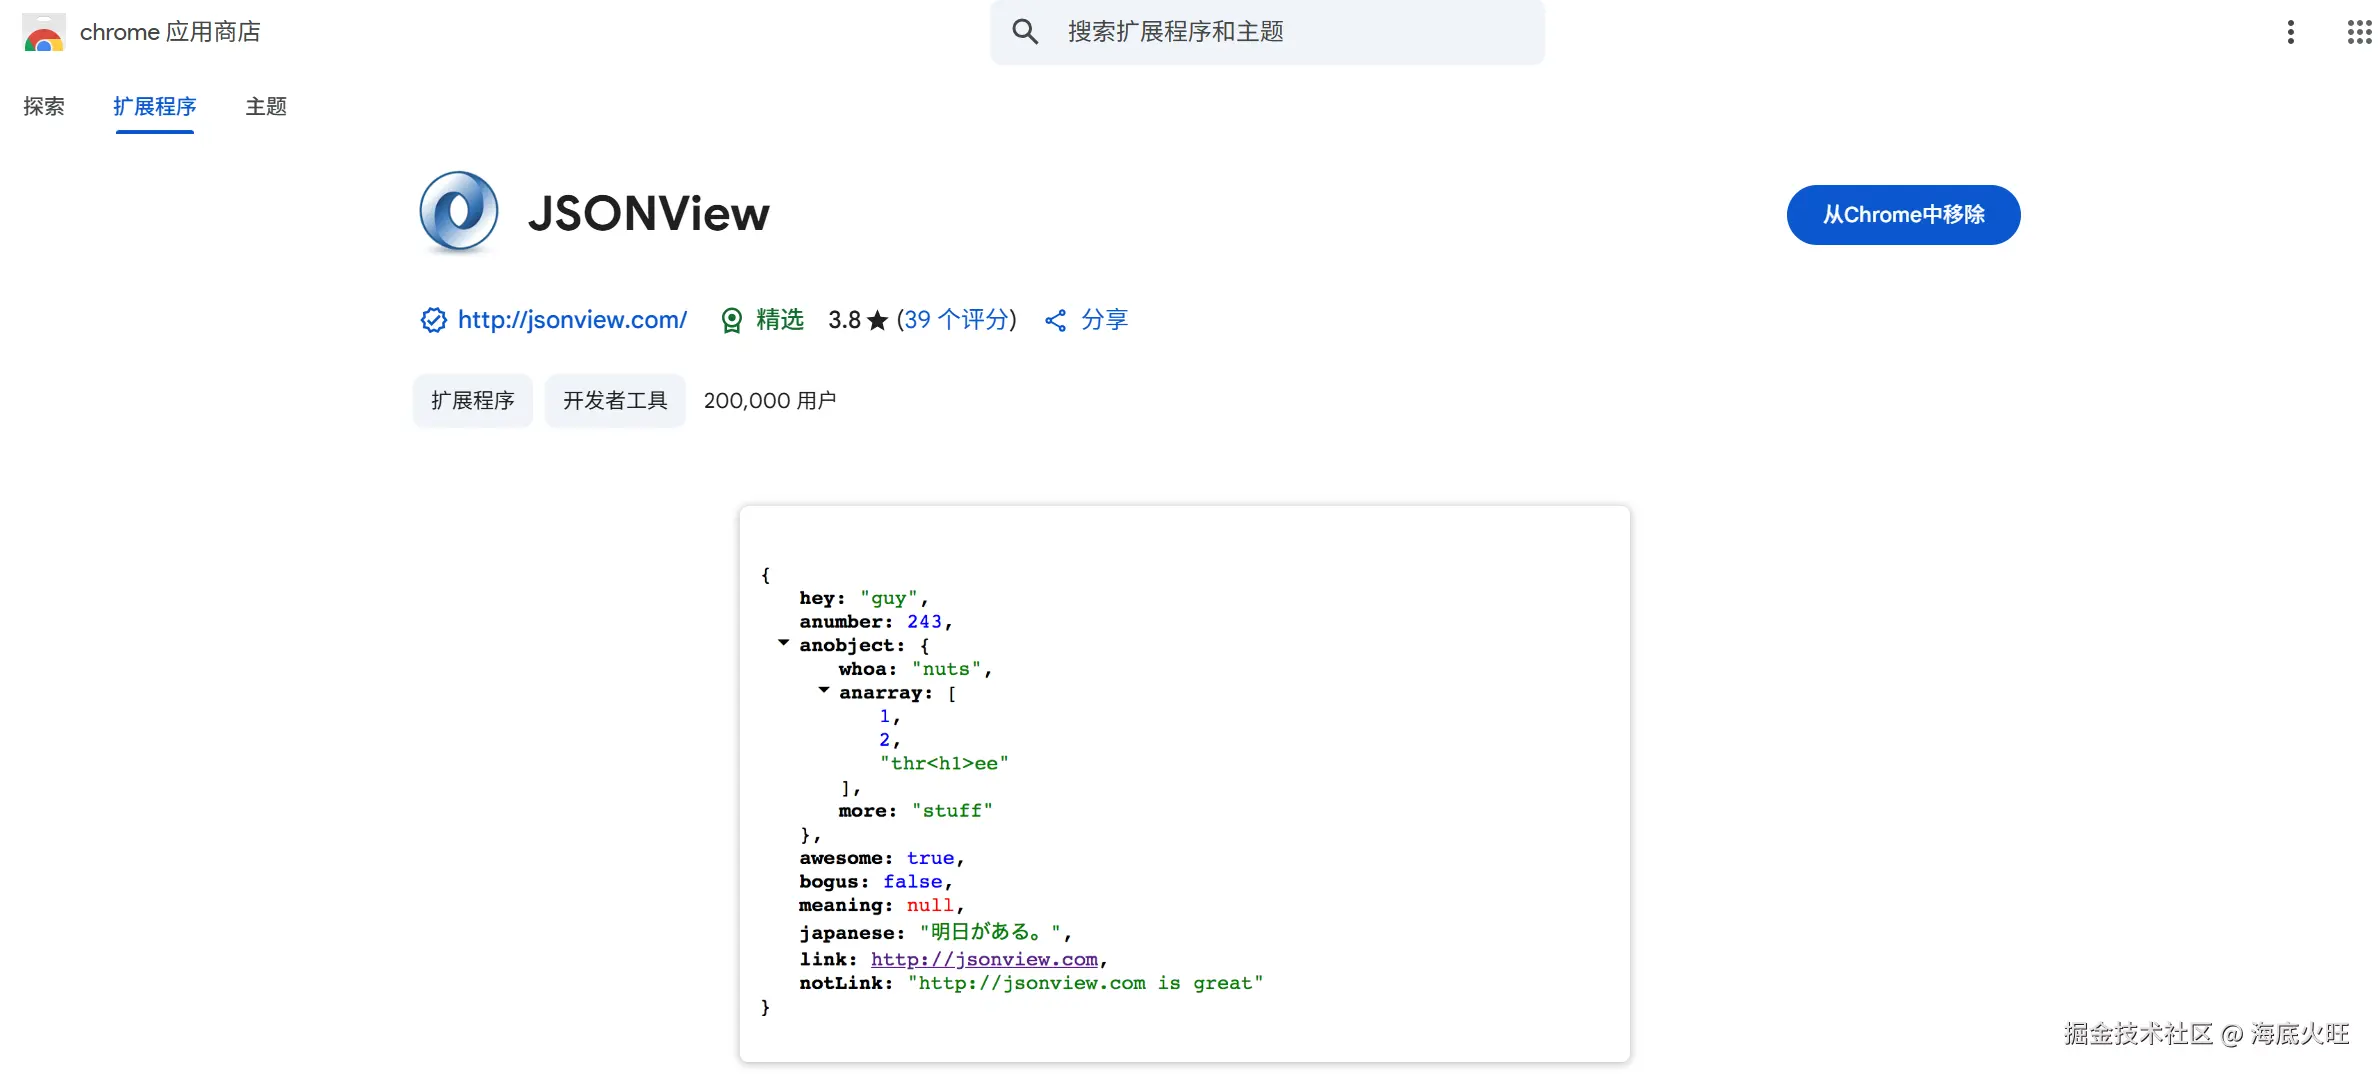2378x1076 pixels.
Task: Open the 主题 tab
Action: tap(266, 106)
